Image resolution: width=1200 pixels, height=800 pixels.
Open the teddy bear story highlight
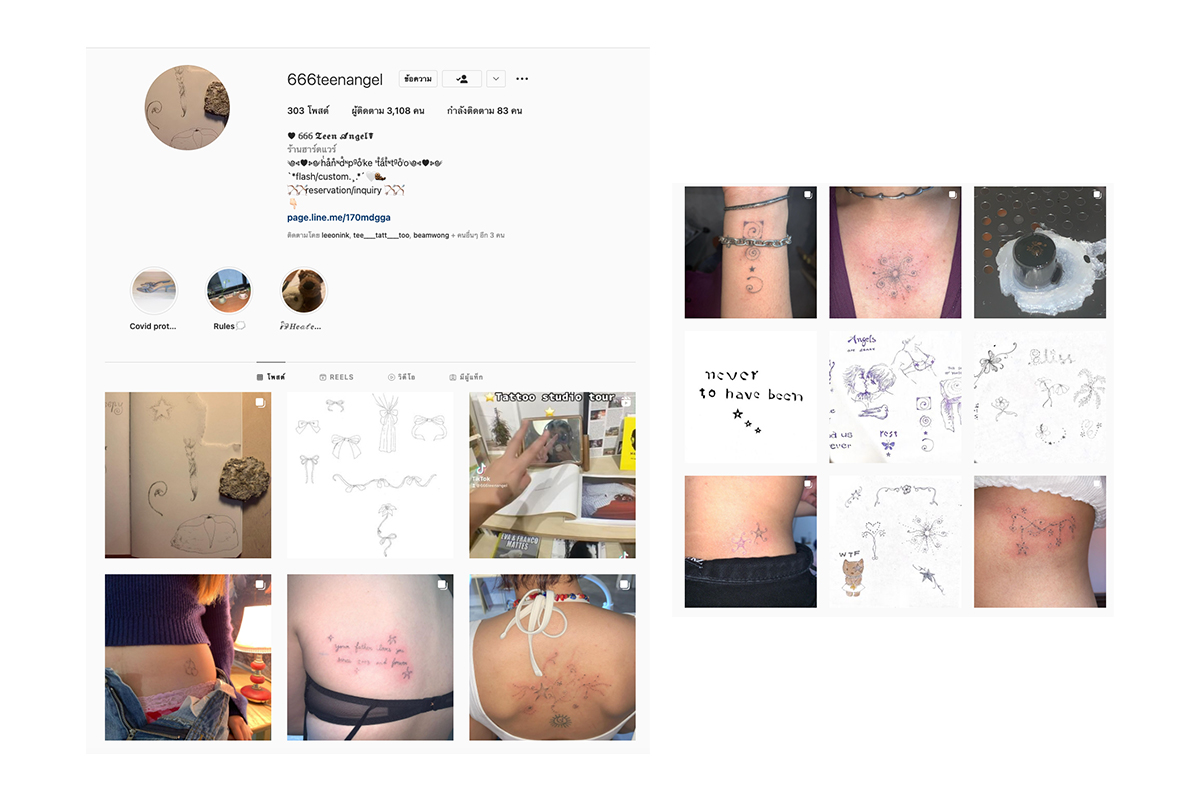pyautogui.click(x=303, y=291)
